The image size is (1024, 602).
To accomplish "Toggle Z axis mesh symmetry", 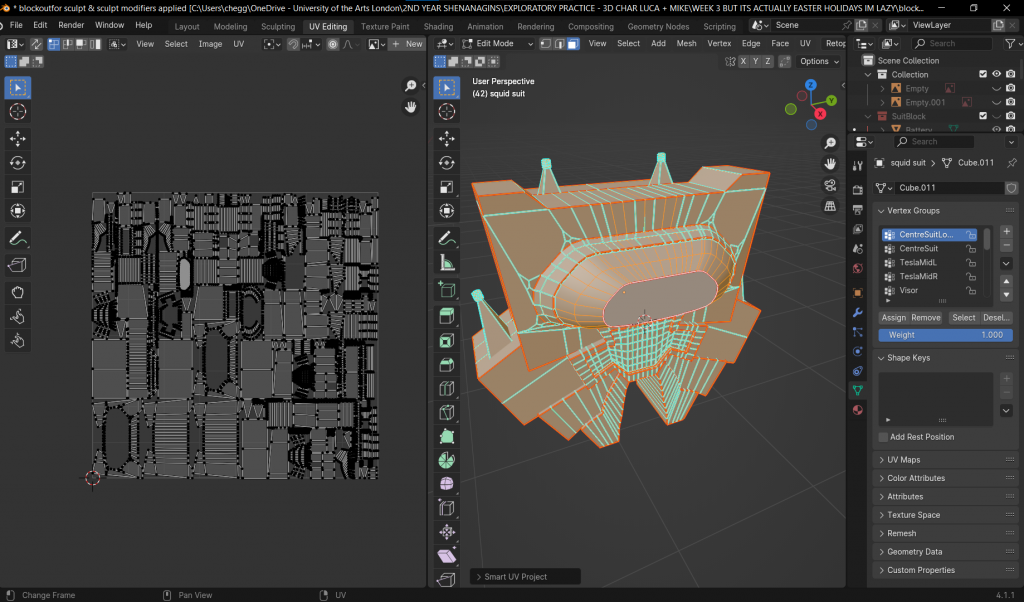I will [x=768, y=61].
